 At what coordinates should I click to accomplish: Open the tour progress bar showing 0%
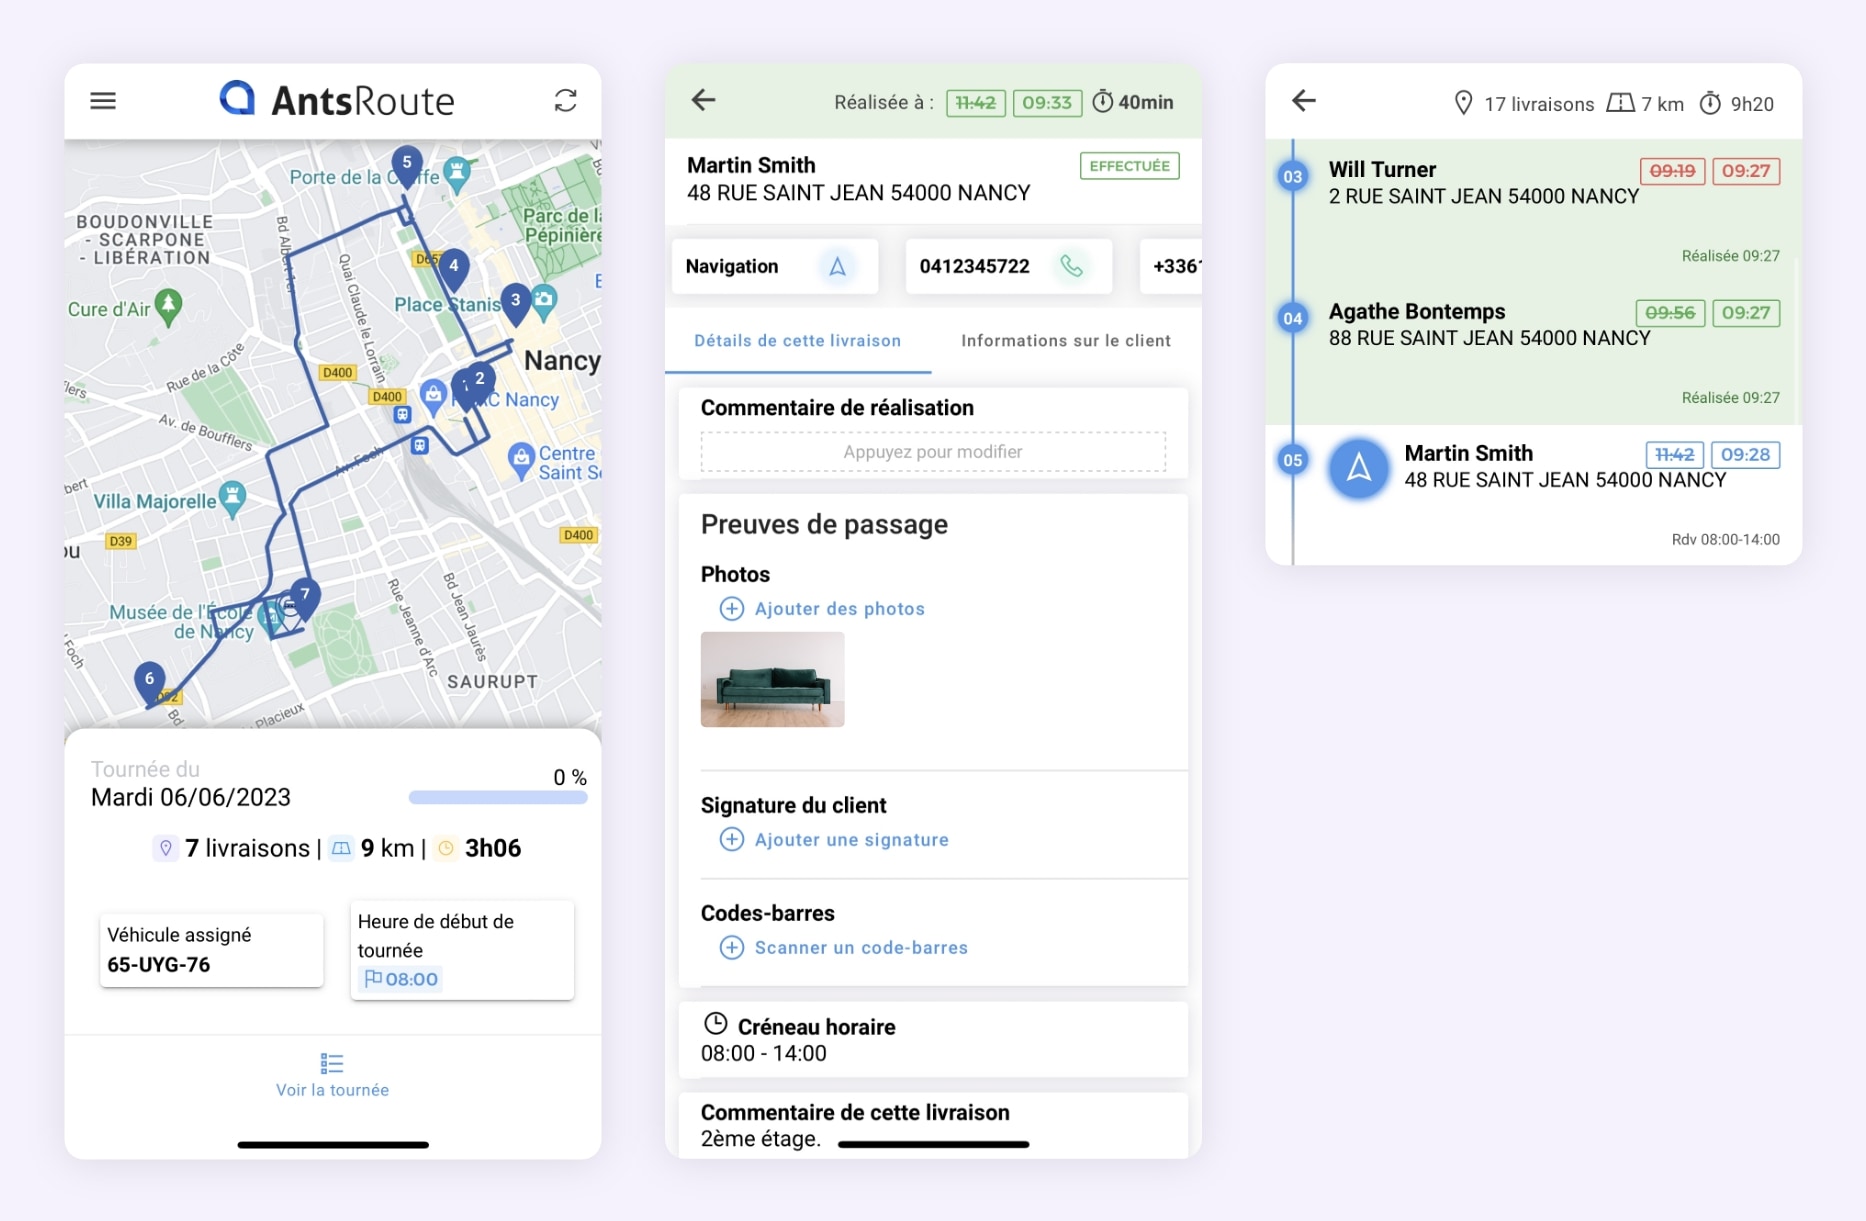click(497, 796)
